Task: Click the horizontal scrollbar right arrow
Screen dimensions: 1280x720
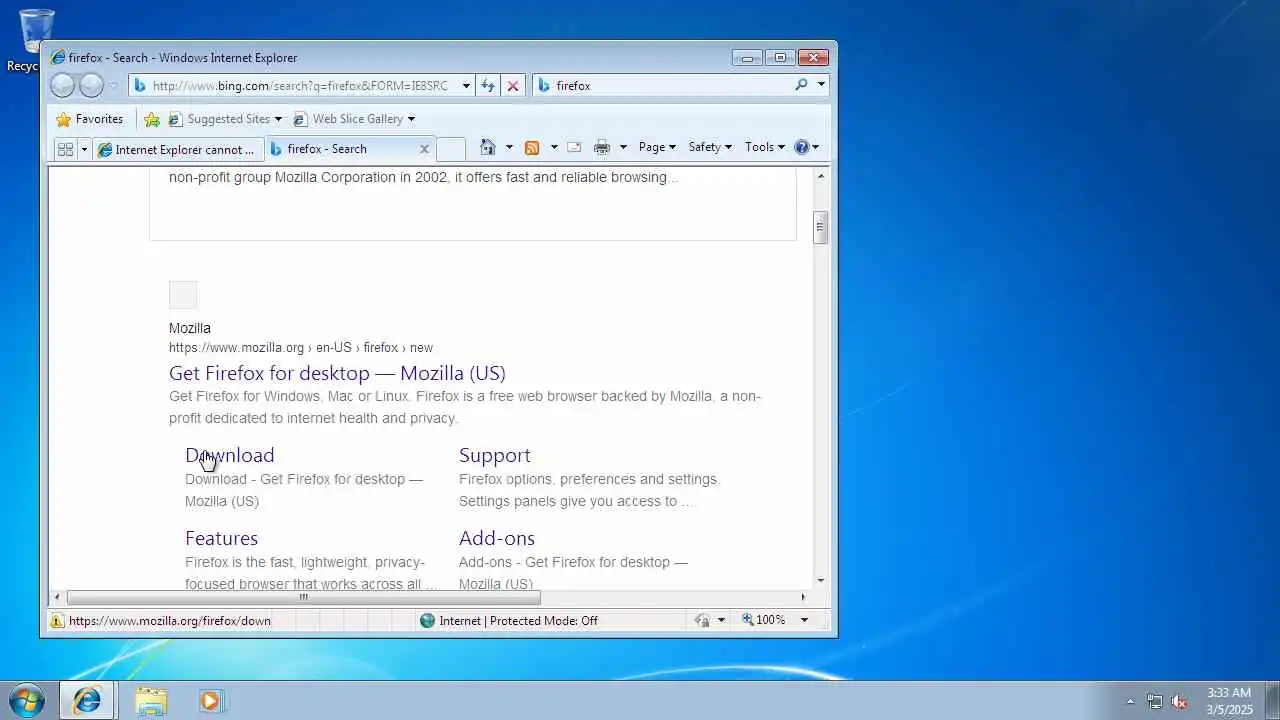Action: point(803,597)
